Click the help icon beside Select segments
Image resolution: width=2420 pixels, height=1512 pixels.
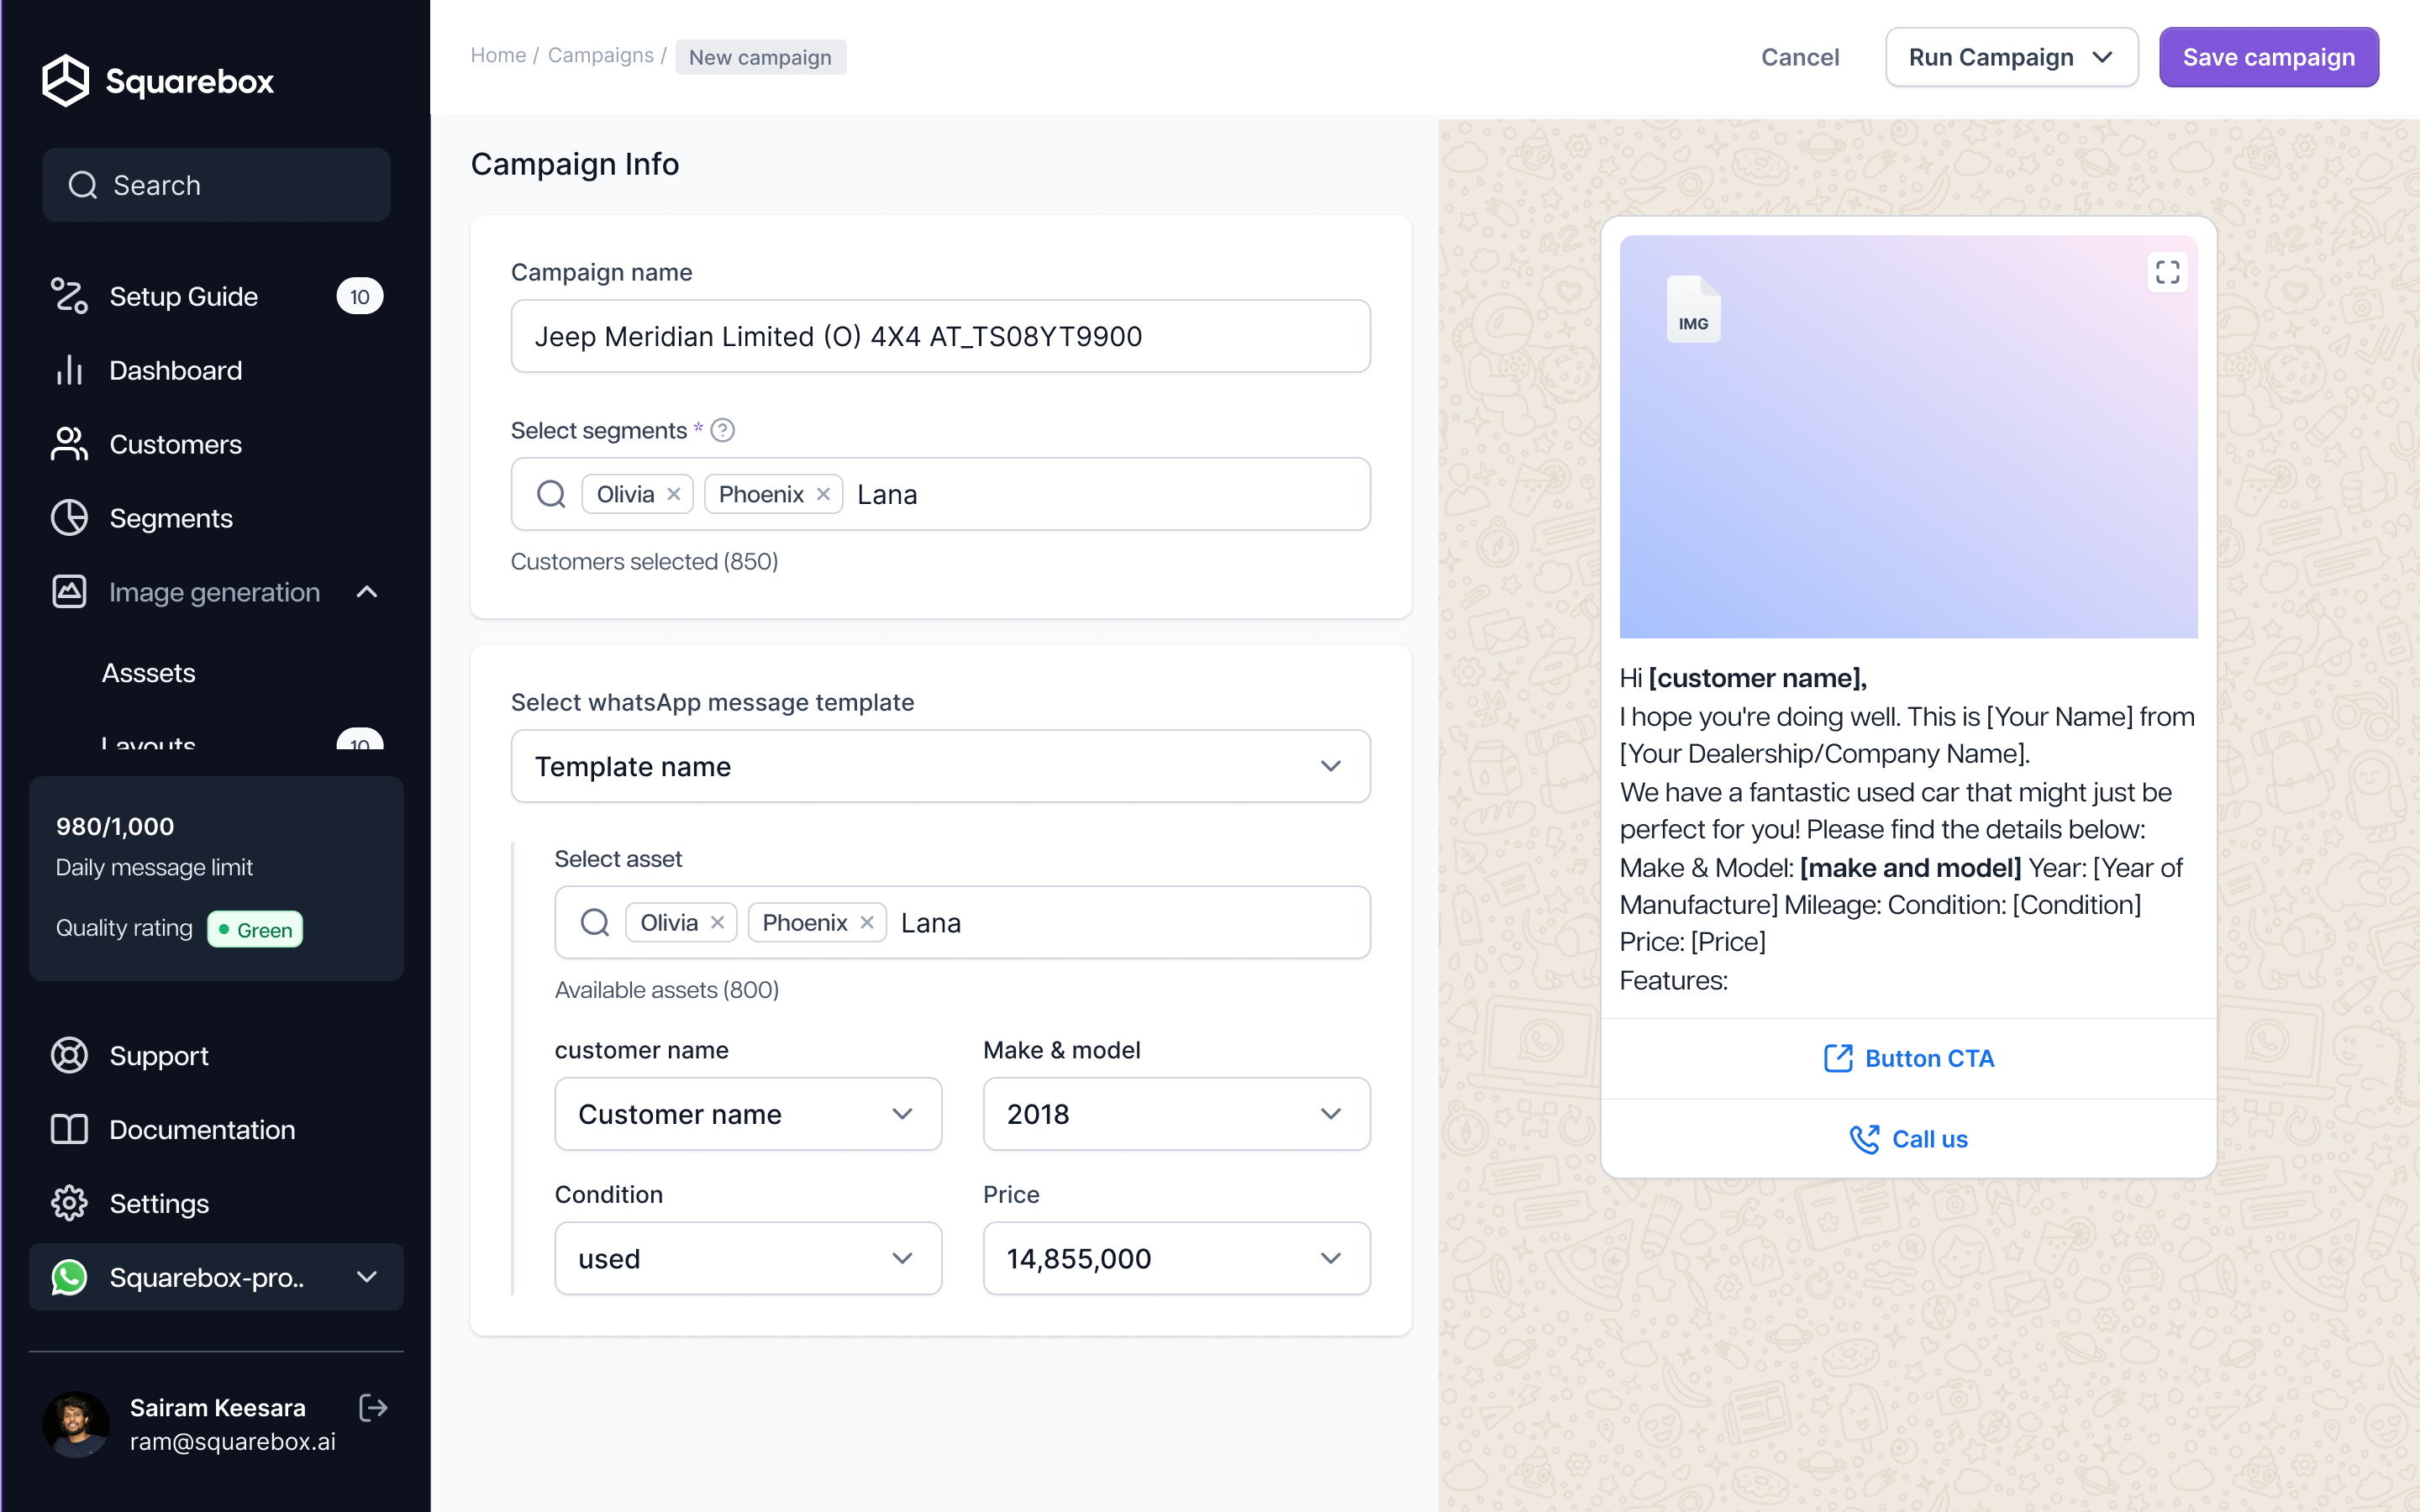pos(722,430)
